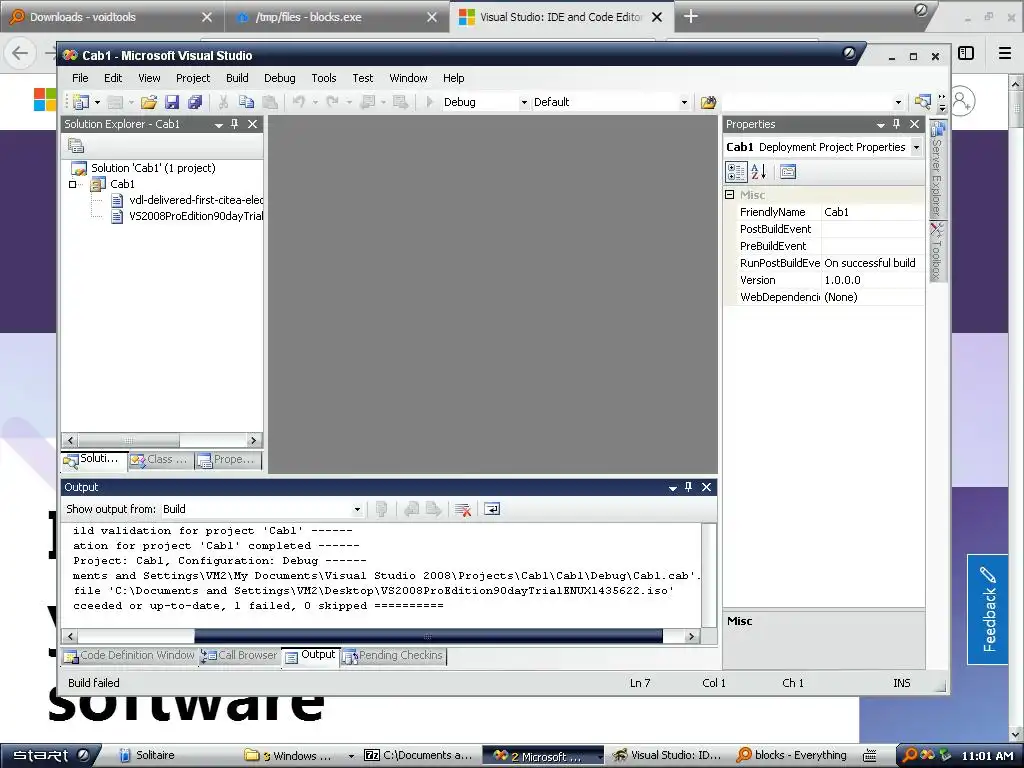This screenshot has height=768, width=1024.
Task: Click the Cut scissors icon
Action: coord(223,102)
